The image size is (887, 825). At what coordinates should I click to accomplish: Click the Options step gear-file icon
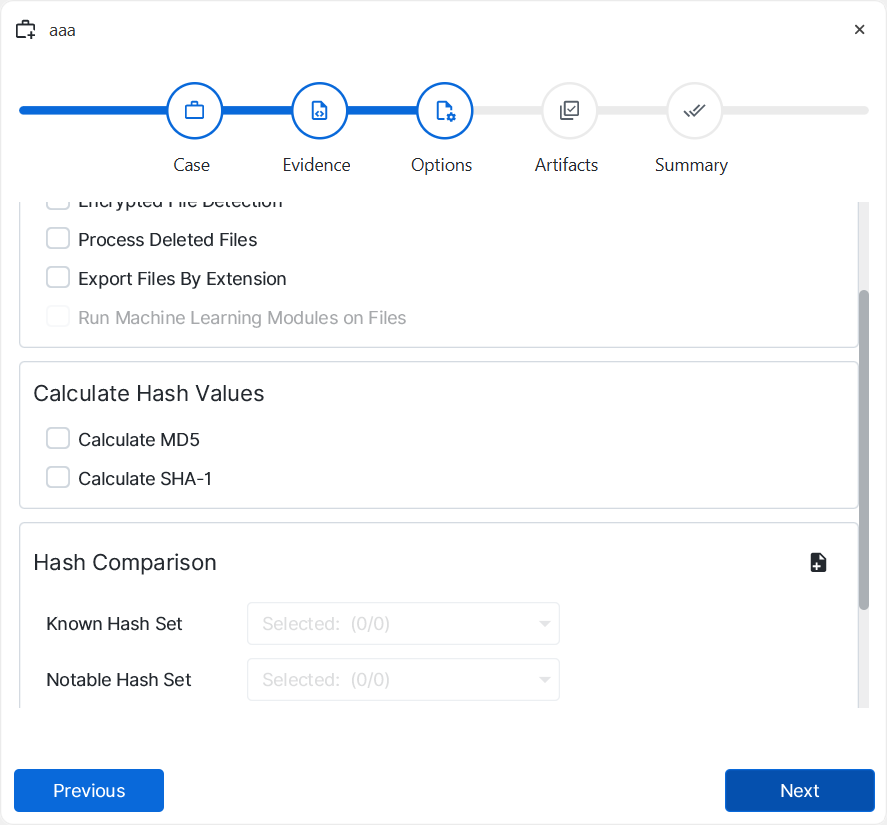[x=444, y=111]
